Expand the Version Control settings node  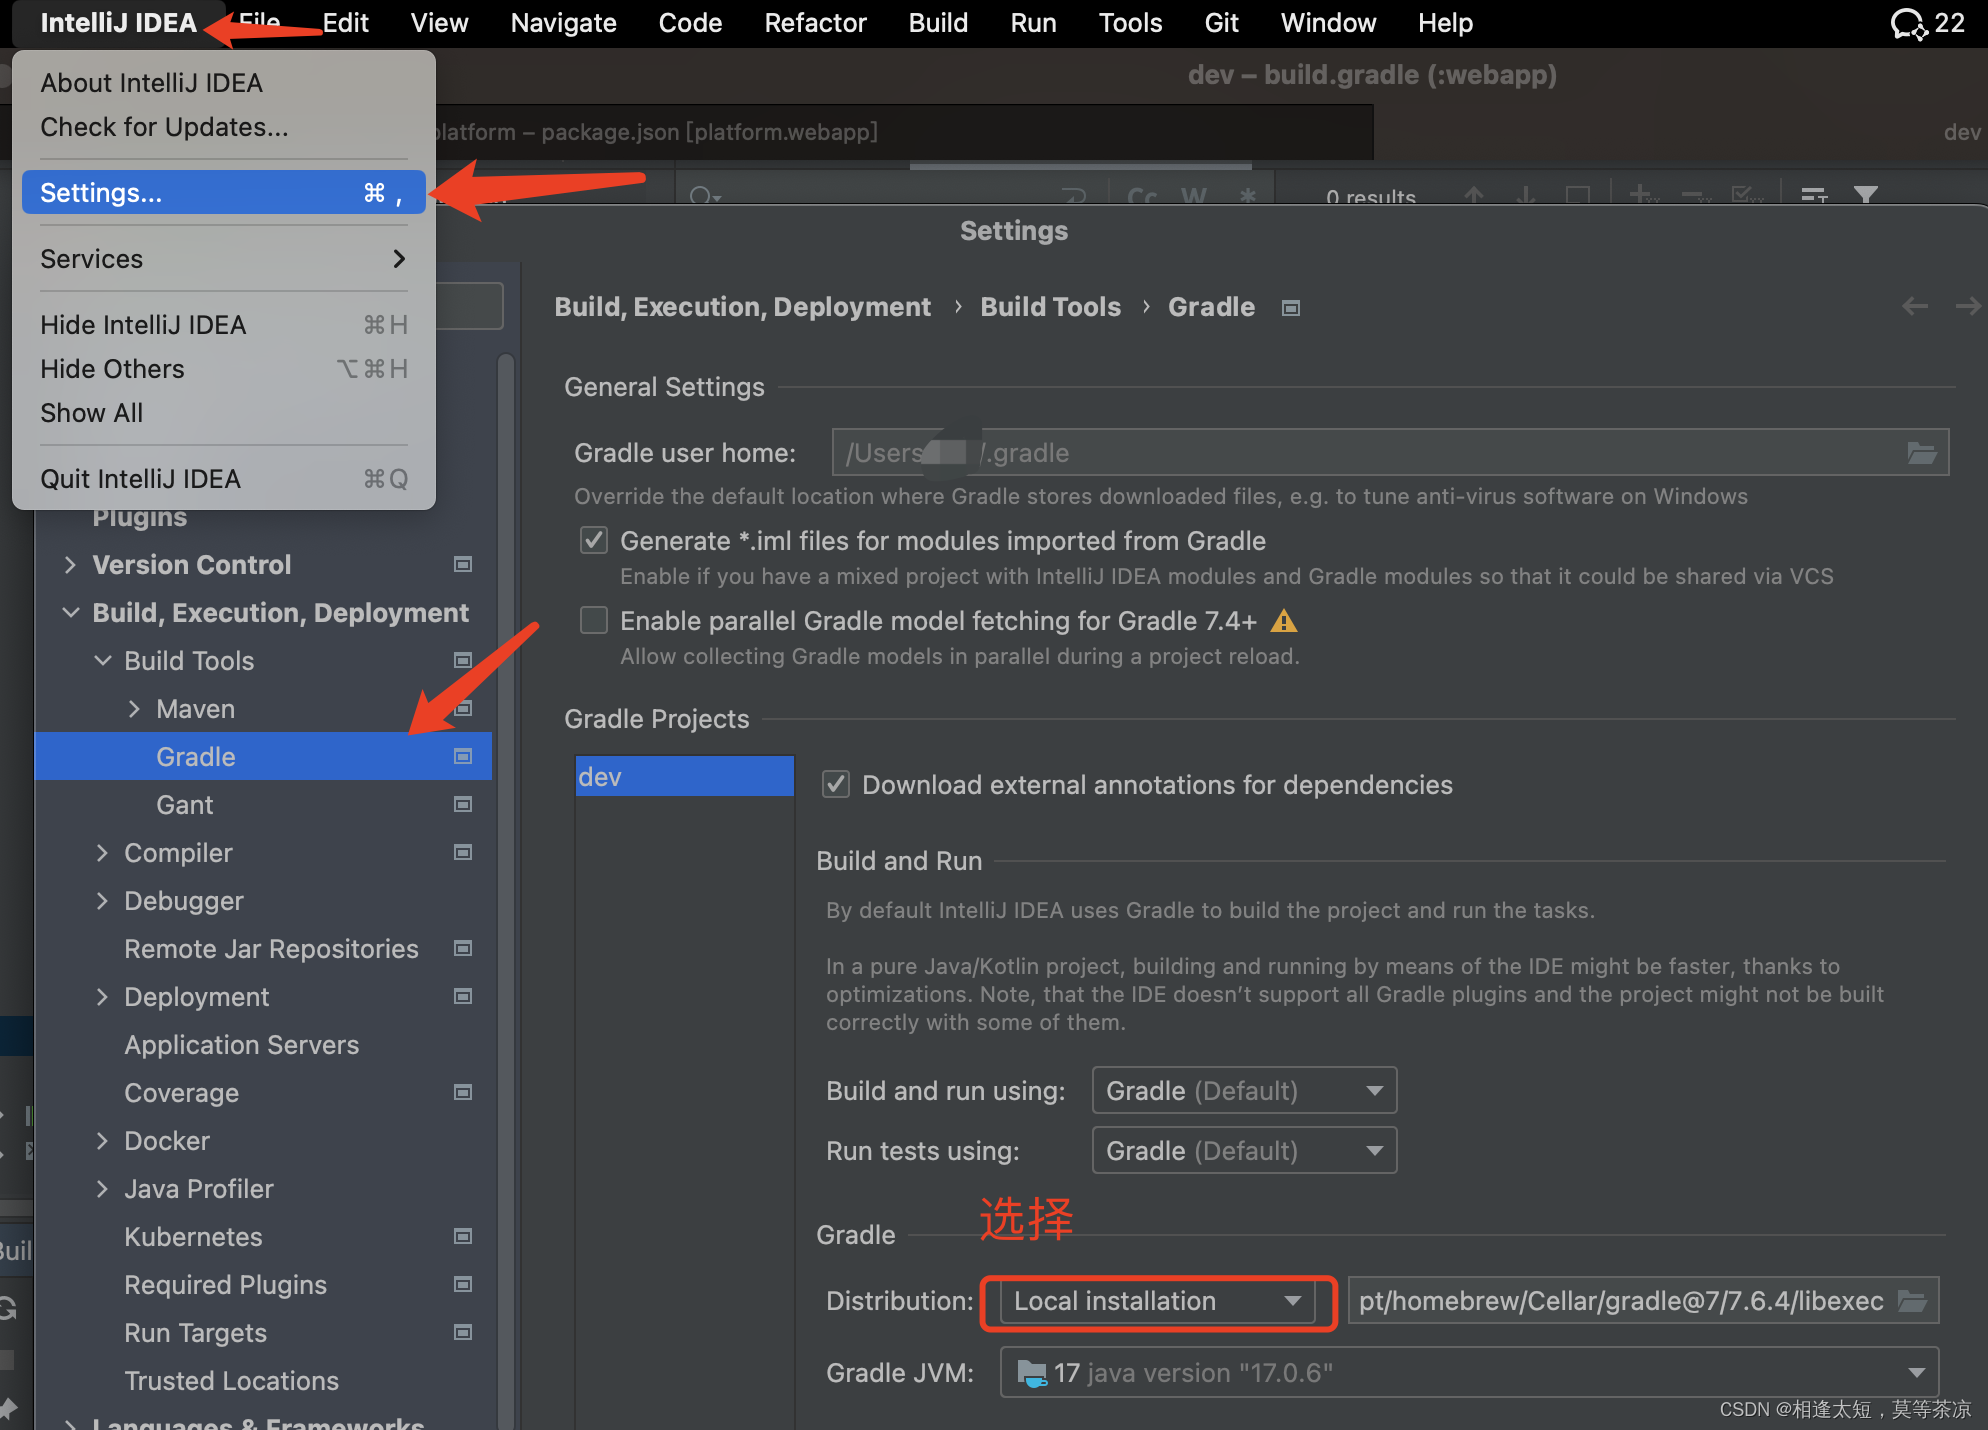point(70,565)
